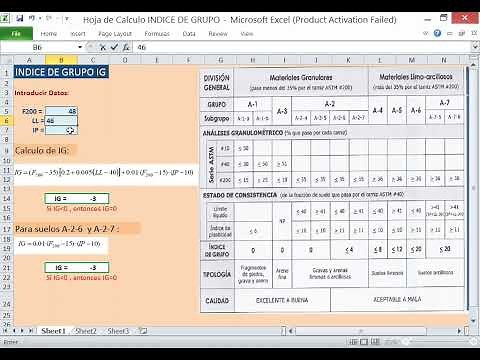Open the Formulas ribbon tab
The image size is (480, 360).
pyautogui.click(x=157, y=34)
